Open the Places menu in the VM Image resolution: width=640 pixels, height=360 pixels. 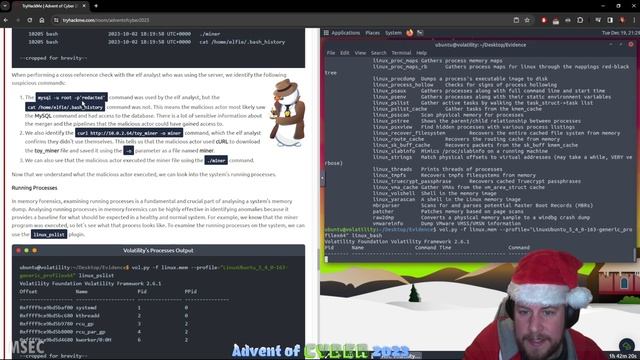click(372, 33)
